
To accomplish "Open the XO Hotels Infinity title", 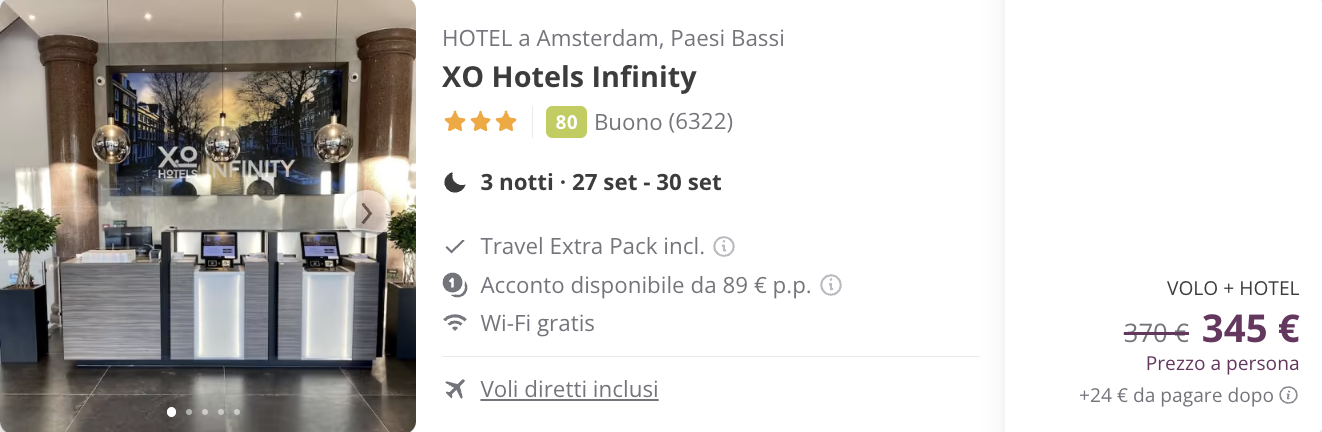I will 569,77.
